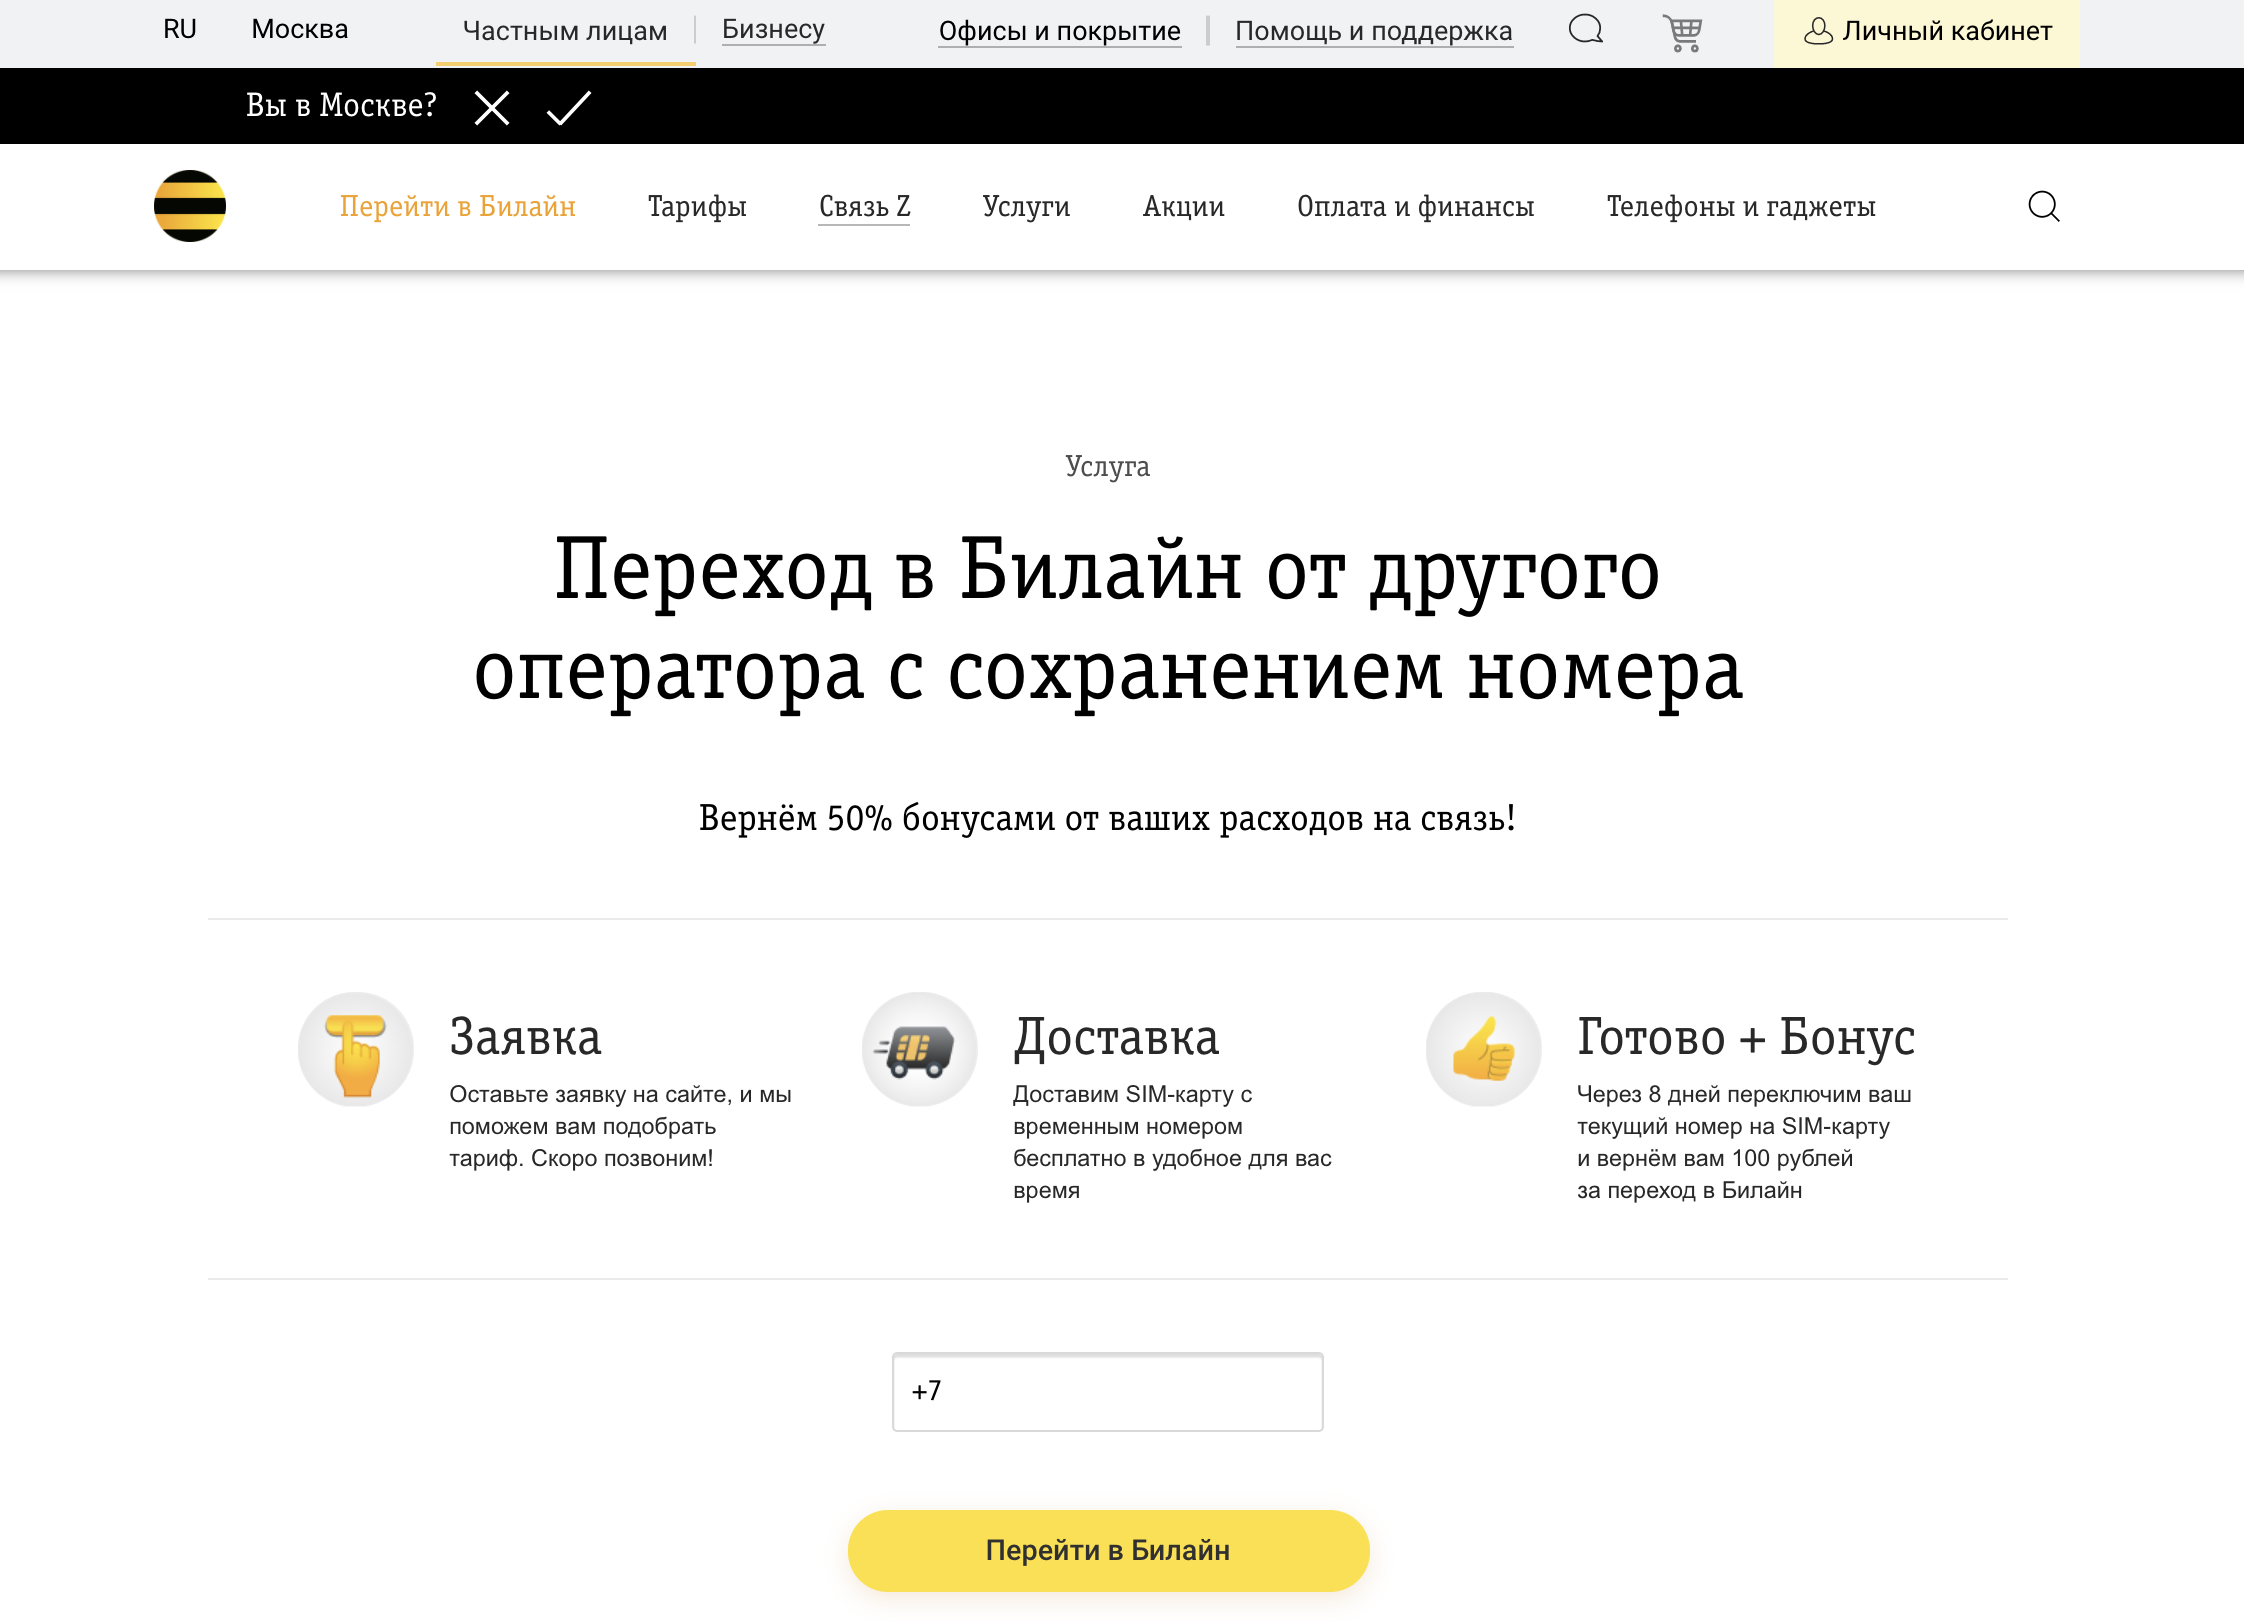
Task: Click the phone number input field with +7
Action: tap(1108, 1392)
